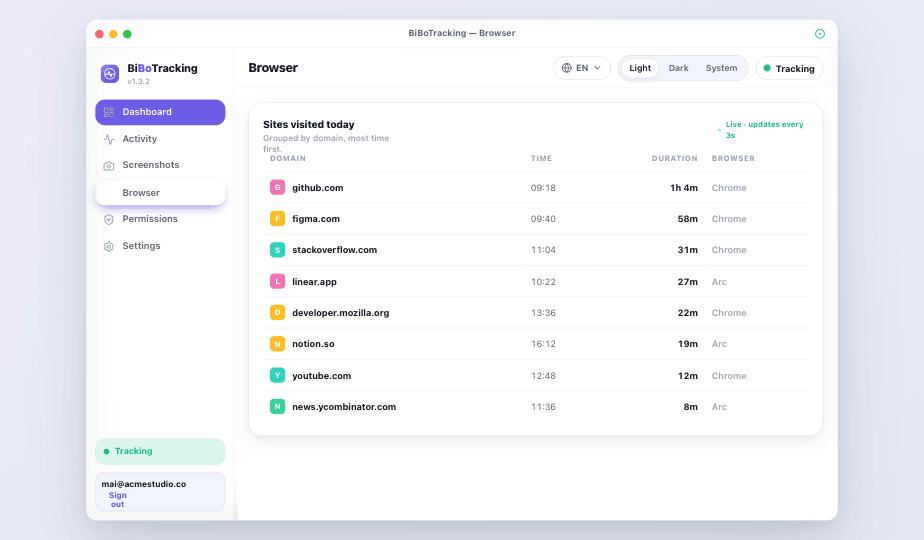The width and height of the screenshot is (924, 540).
Task: Click the 09:18 time cell
Action: [543, 187]
